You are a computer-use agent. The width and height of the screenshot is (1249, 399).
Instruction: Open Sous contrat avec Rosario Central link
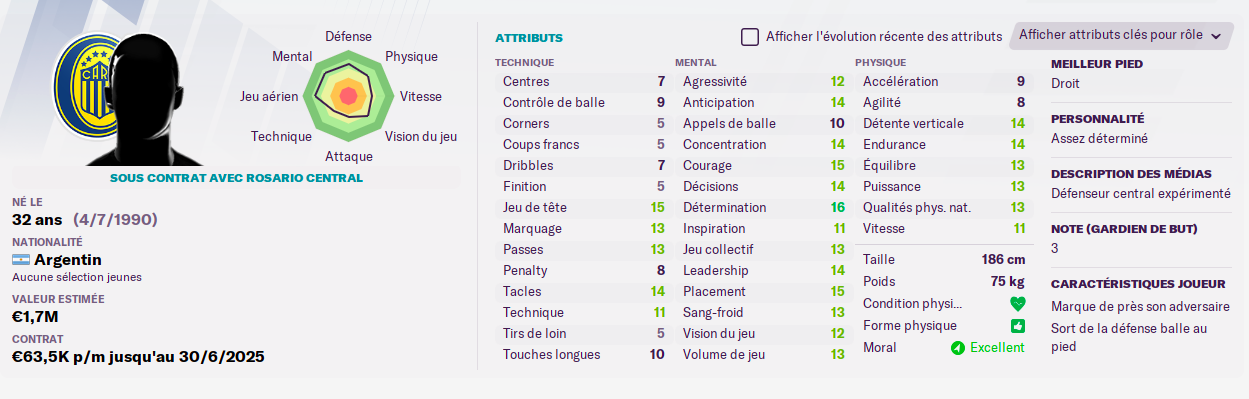[x=236, y=178]
